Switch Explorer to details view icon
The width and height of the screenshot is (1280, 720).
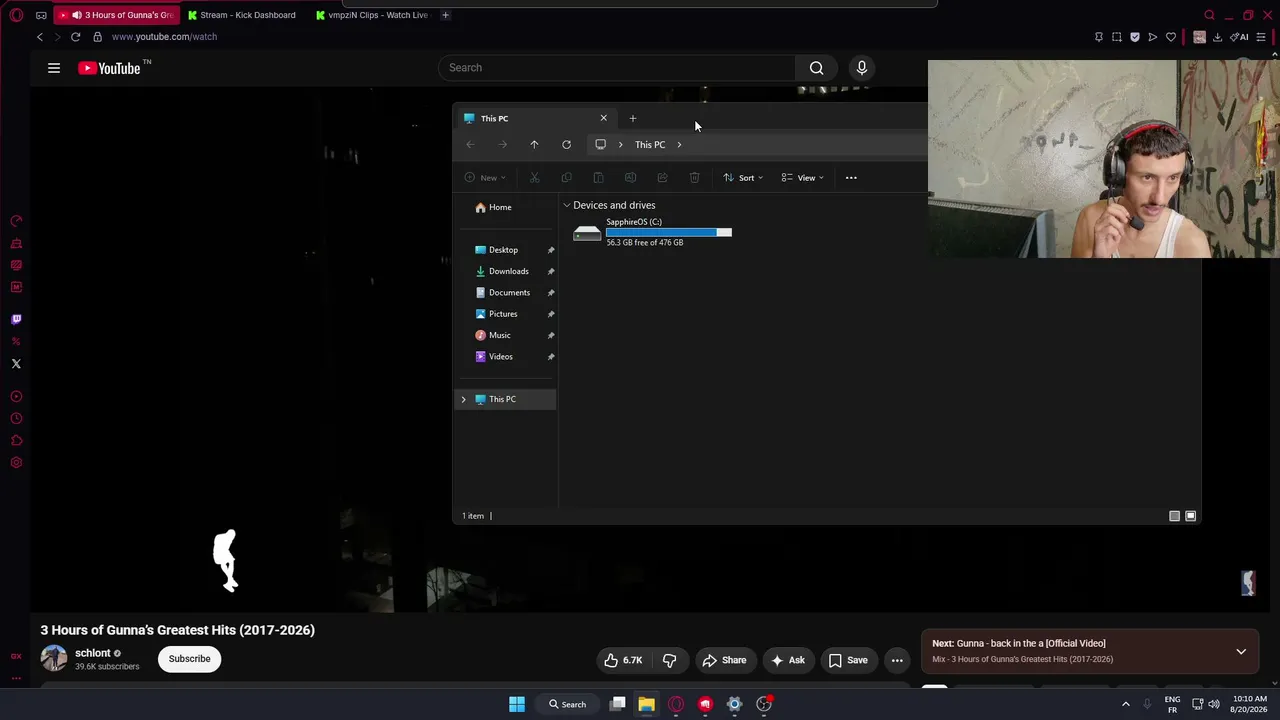coord(1174,516)
